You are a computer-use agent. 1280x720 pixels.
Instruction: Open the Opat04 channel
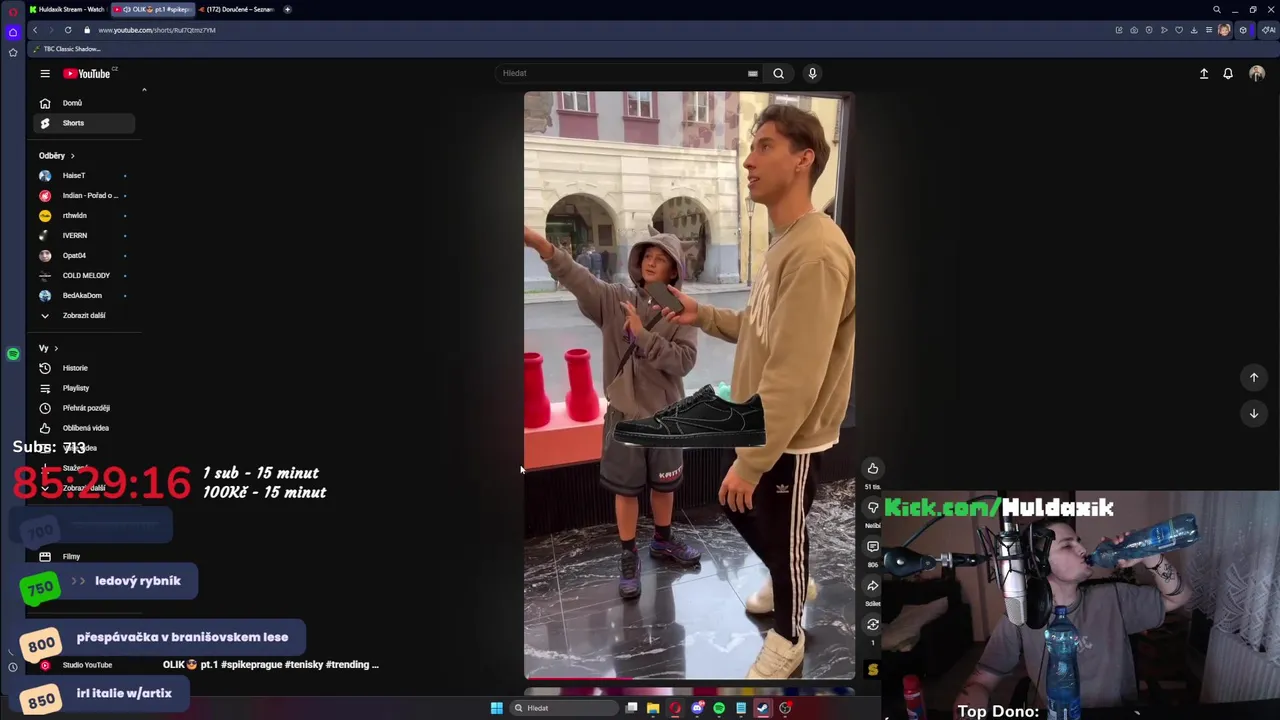coord(84,256)
